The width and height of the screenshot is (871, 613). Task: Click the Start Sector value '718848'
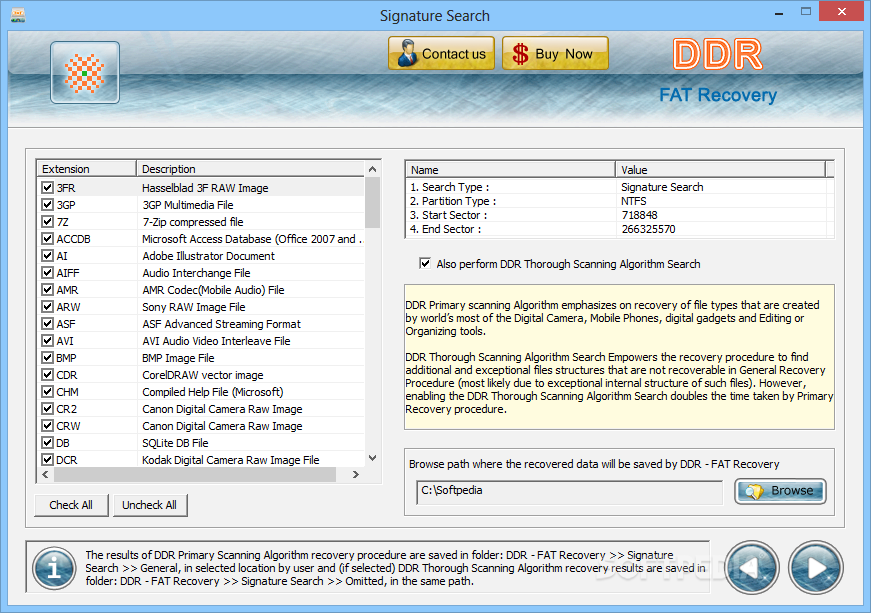tap(639, 215)
